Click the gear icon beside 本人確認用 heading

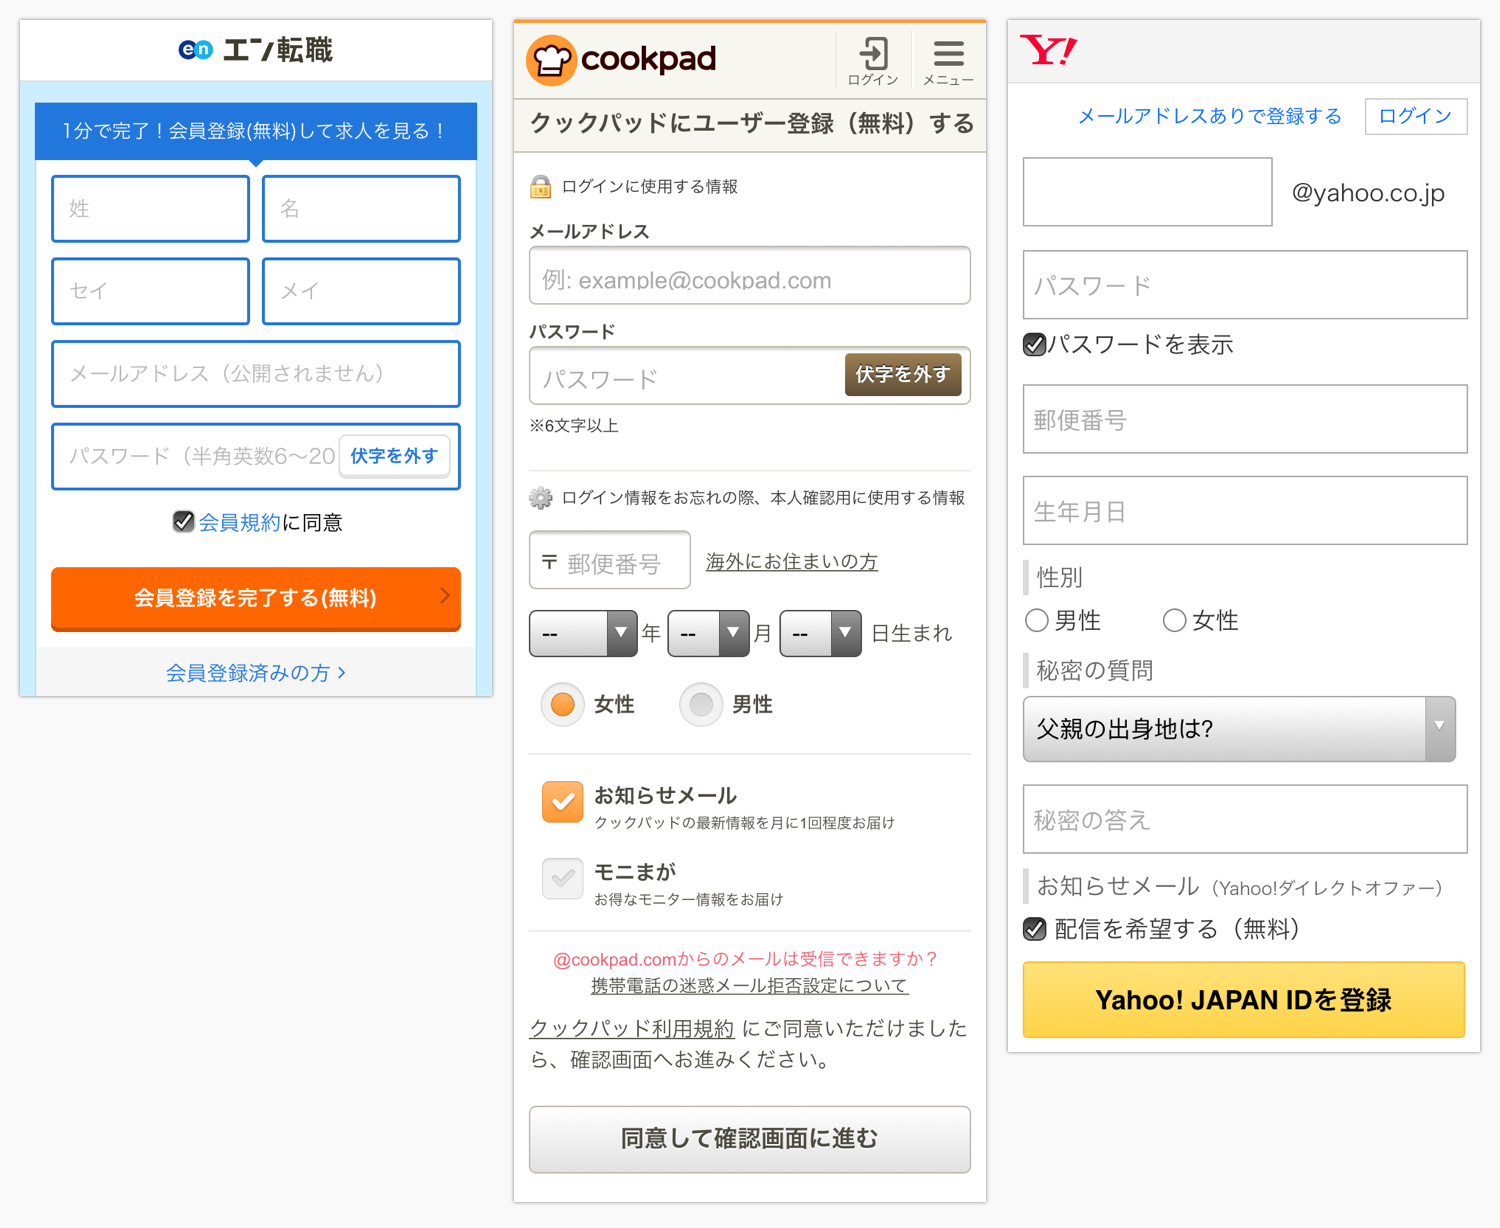[541, 498]
